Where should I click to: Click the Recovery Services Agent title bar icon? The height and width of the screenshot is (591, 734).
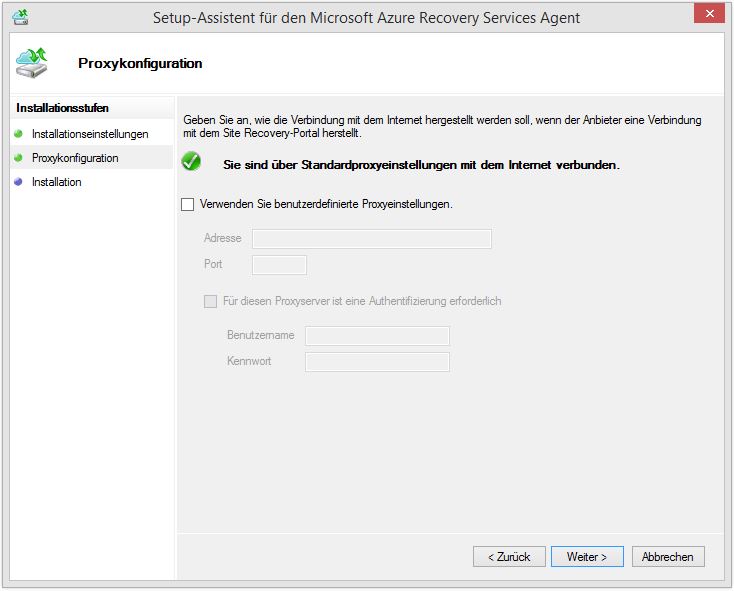(21, 17)
